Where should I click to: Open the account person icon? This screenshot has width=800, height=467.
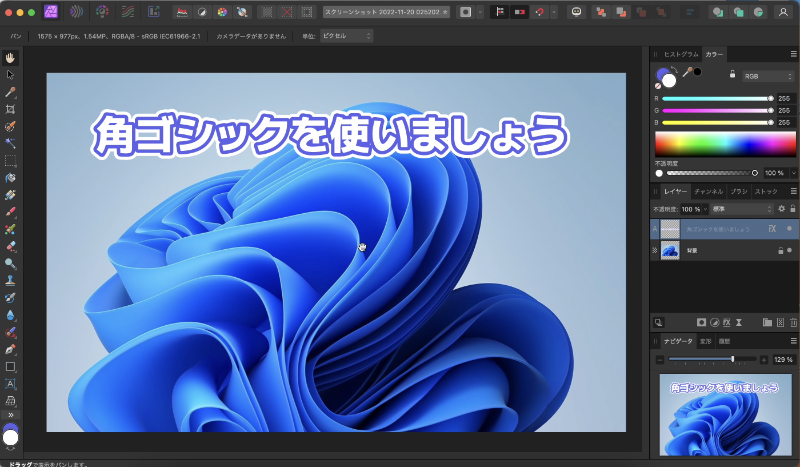pyautogui.click(x=783, y=12)
